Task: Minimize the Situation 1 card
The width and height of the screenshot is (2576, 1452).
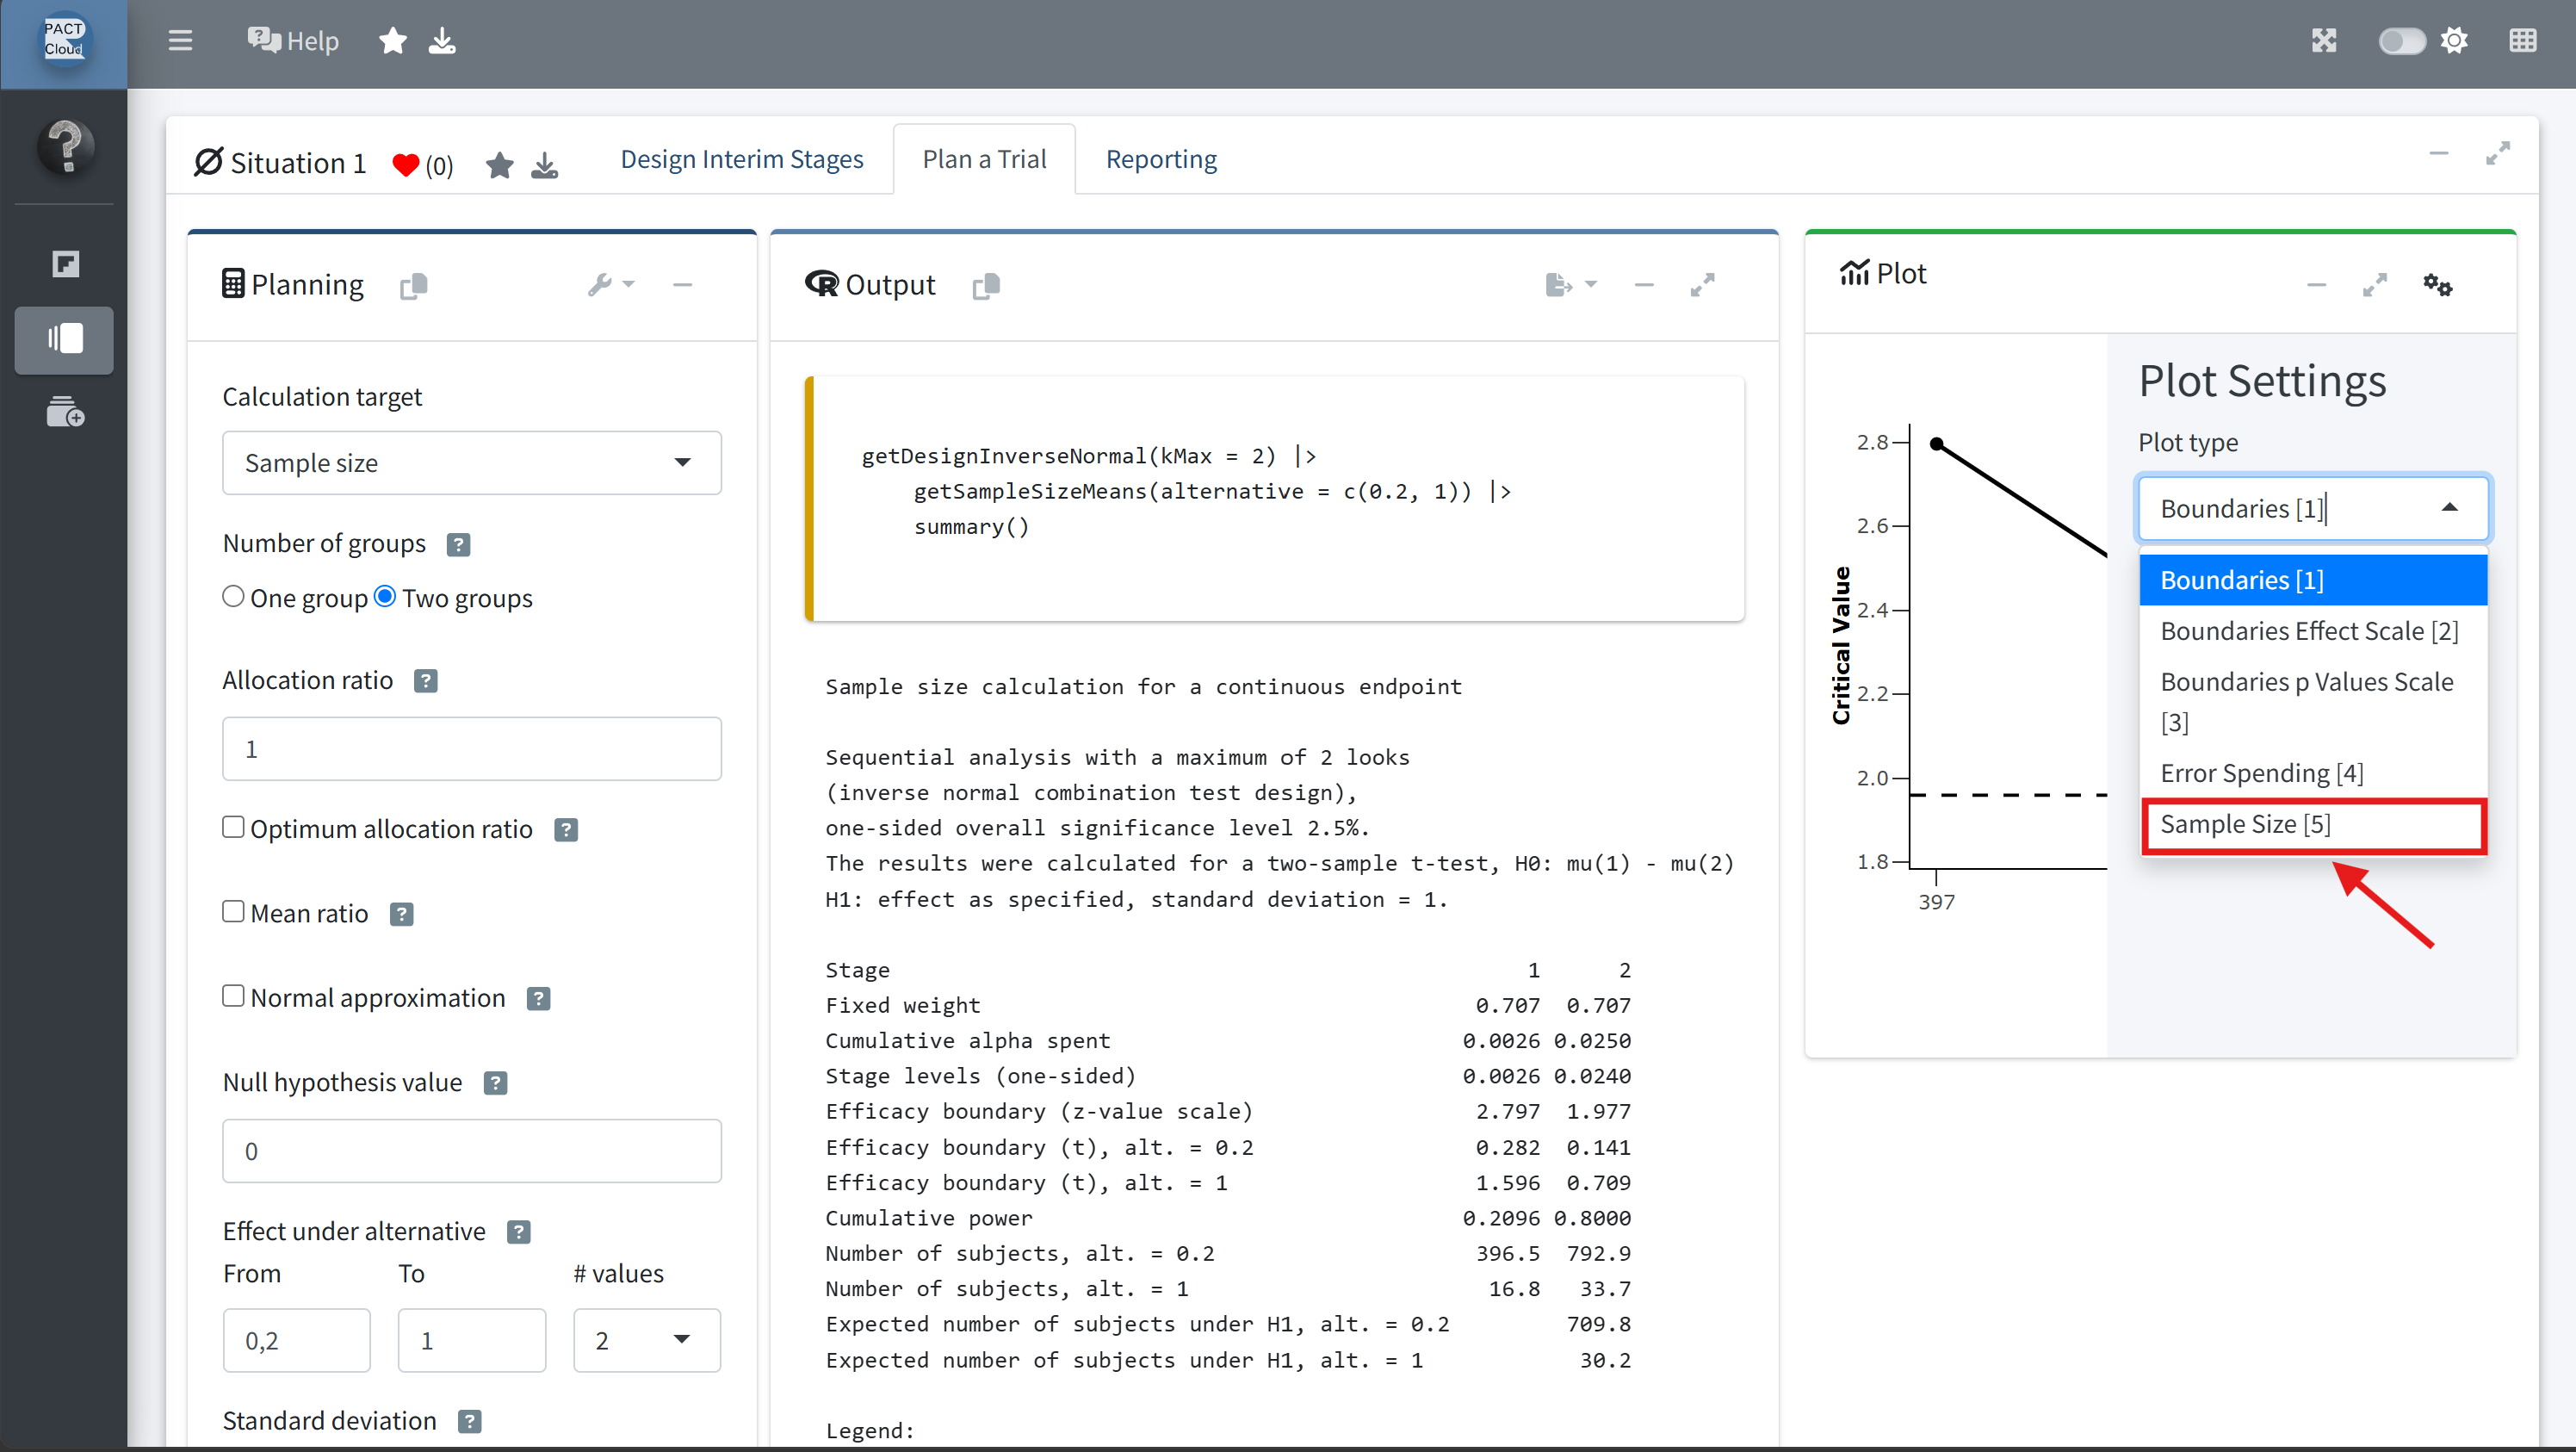Action: tap(2438, 153)
